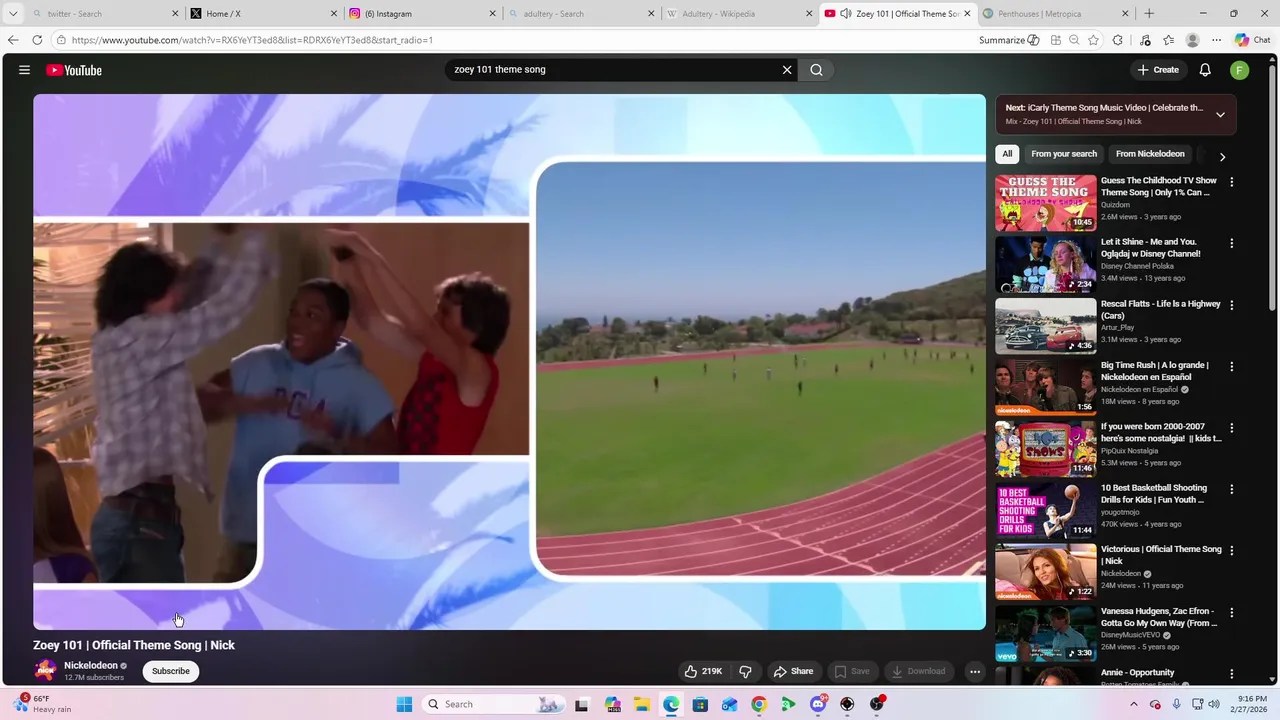Screen dimensions: 1280x720
Task: Click in the YouTube search input field
Action: point(612,70)
